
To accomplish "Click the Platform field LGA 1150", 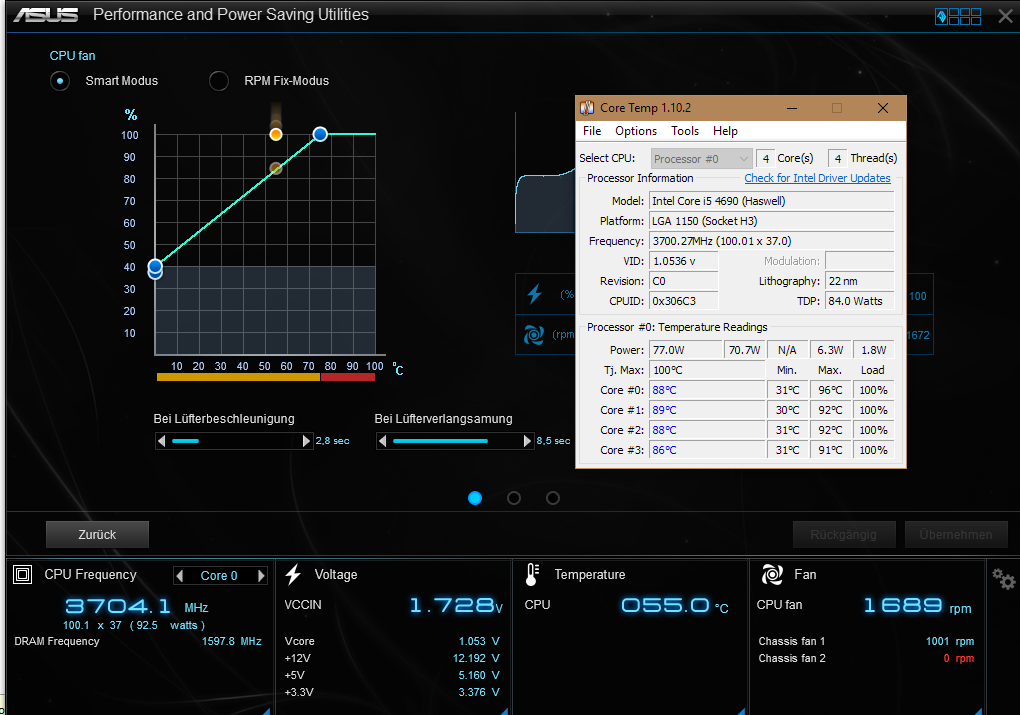I will point(772,221).
